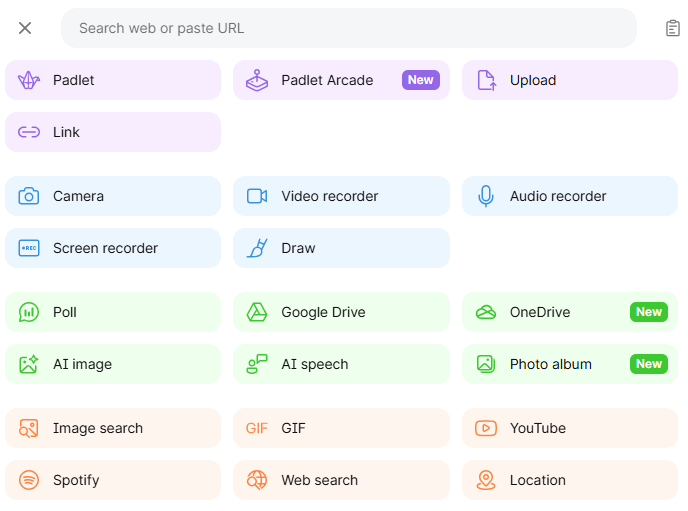Add a YouTube video
The height and width of the screenshot is (511, 688).
(570, 428)
